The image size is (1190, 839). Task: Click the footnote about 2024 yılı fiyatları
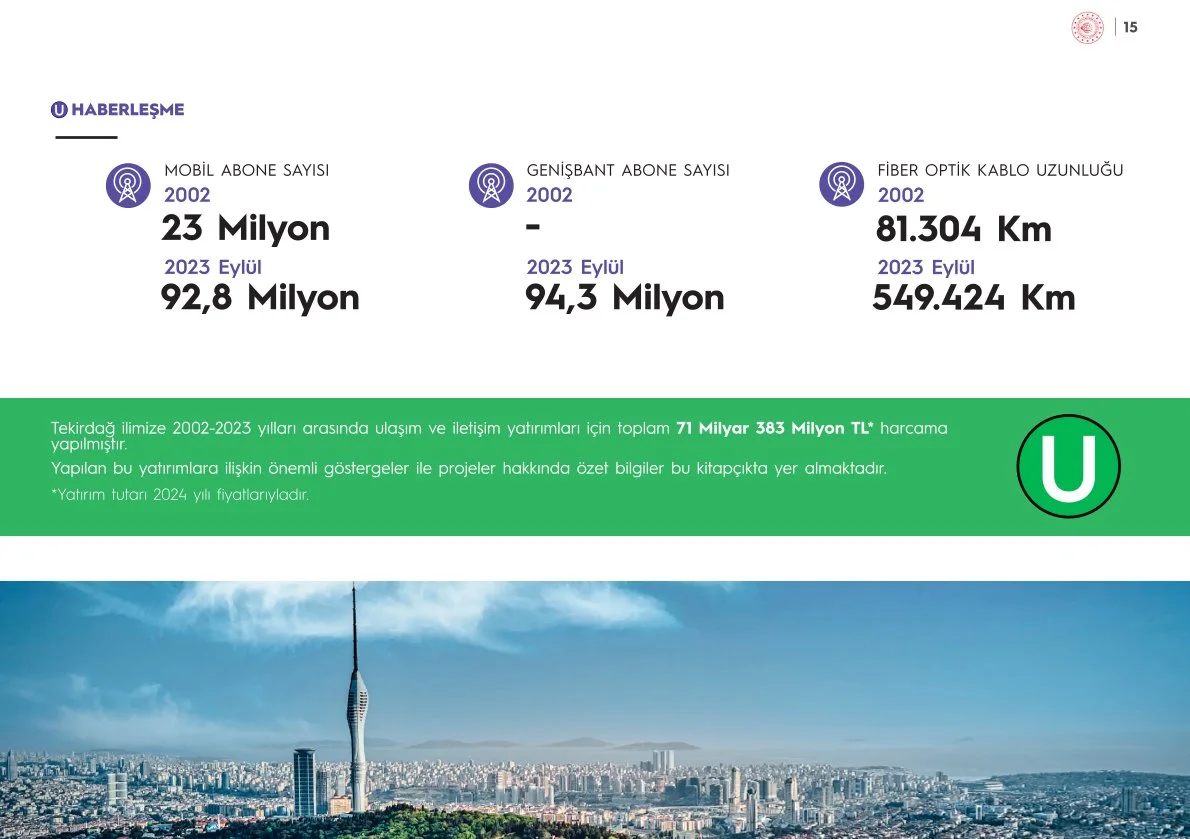(180, 495)
